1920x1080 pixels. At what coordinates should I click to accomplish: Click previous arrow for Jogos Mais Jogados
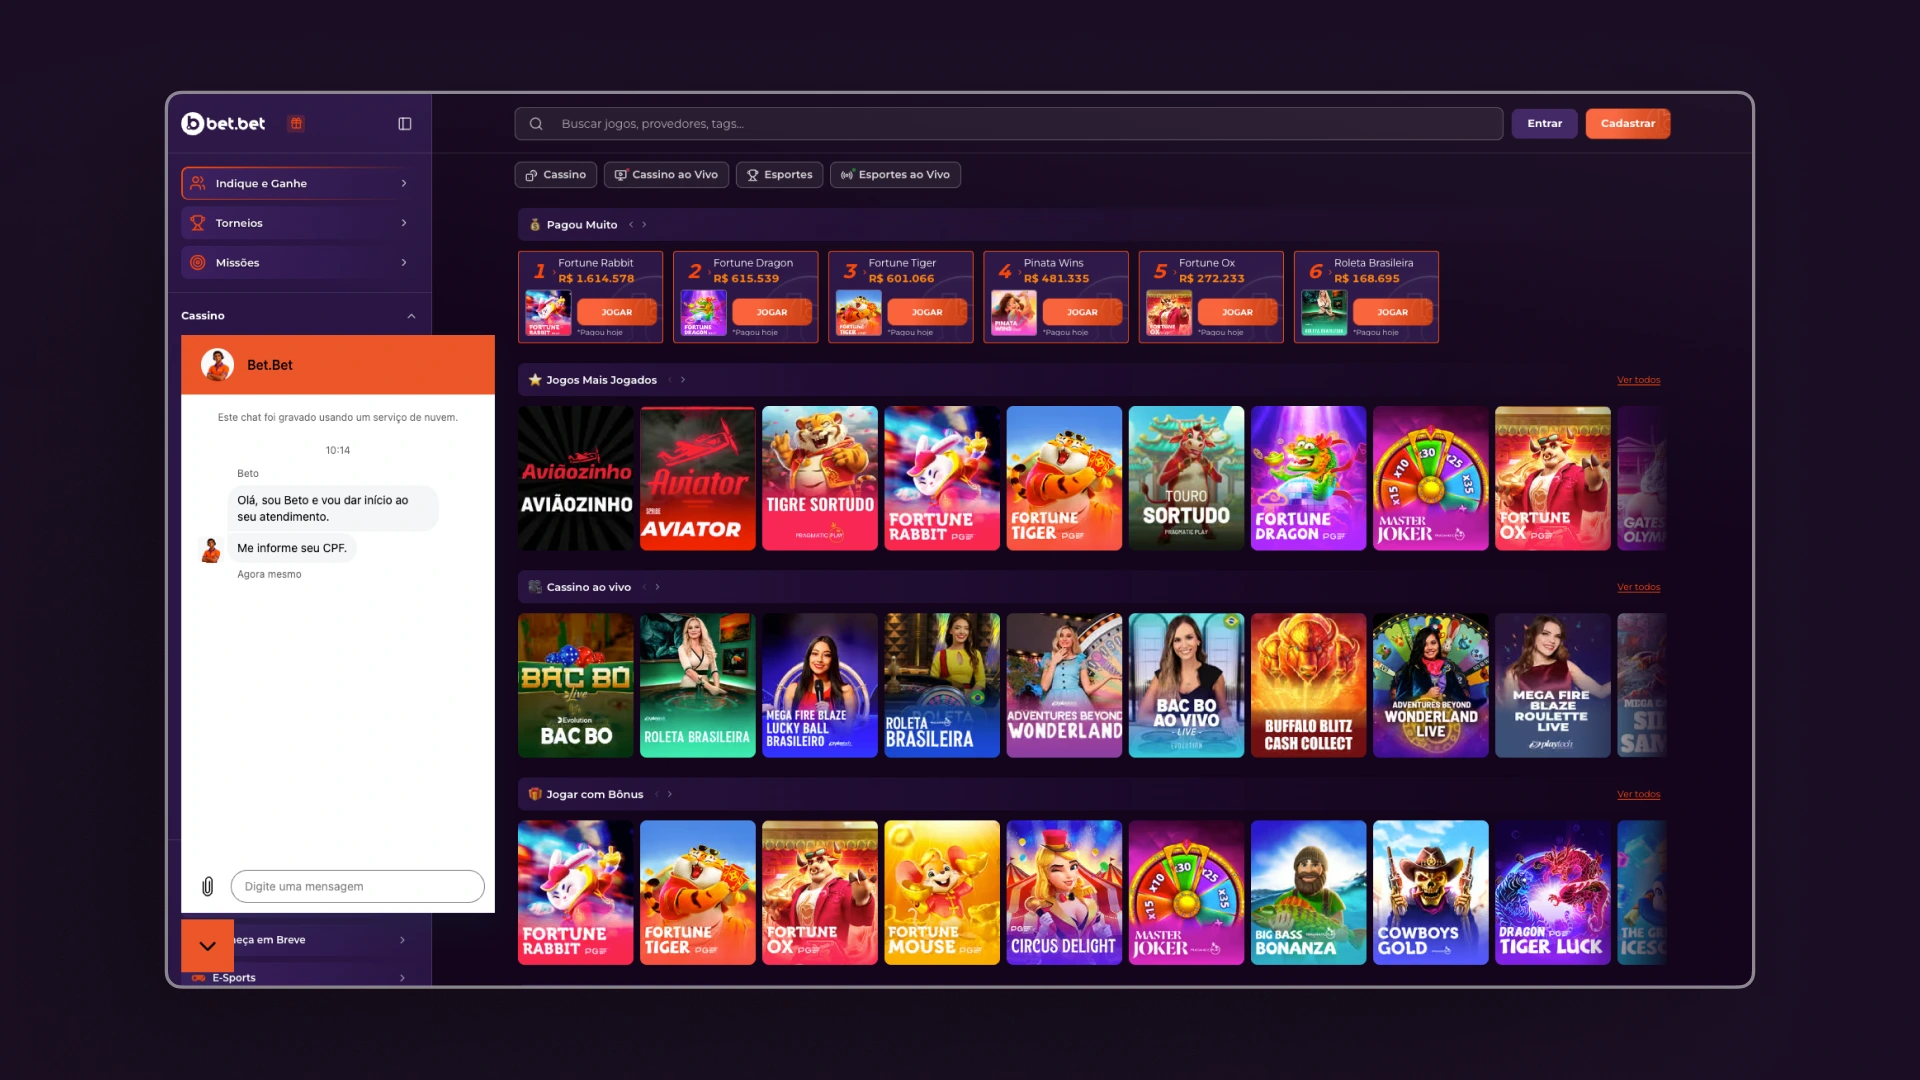click(x=670, y=380)
